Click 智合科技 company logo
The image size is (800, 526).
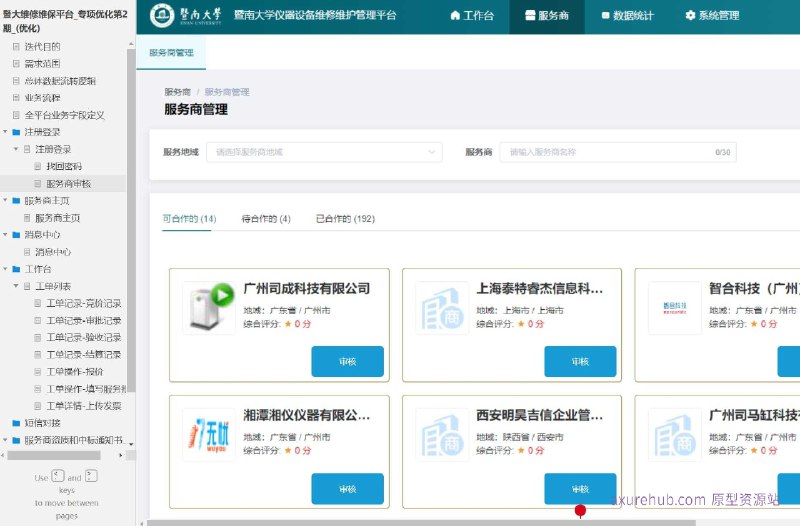(674, 308)
